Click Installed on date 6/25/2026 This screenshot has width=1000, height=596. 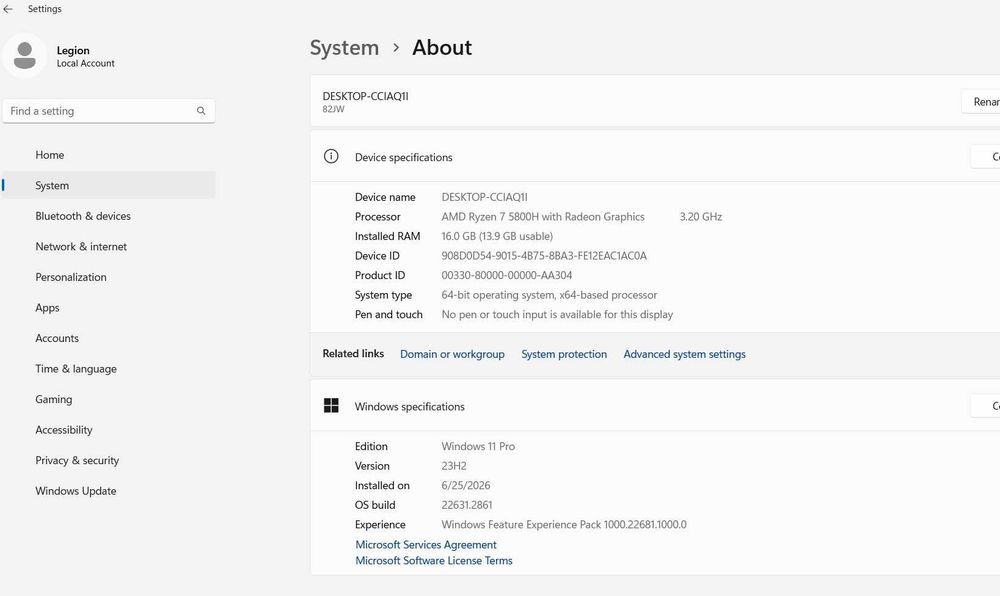[x=466, y=485]
